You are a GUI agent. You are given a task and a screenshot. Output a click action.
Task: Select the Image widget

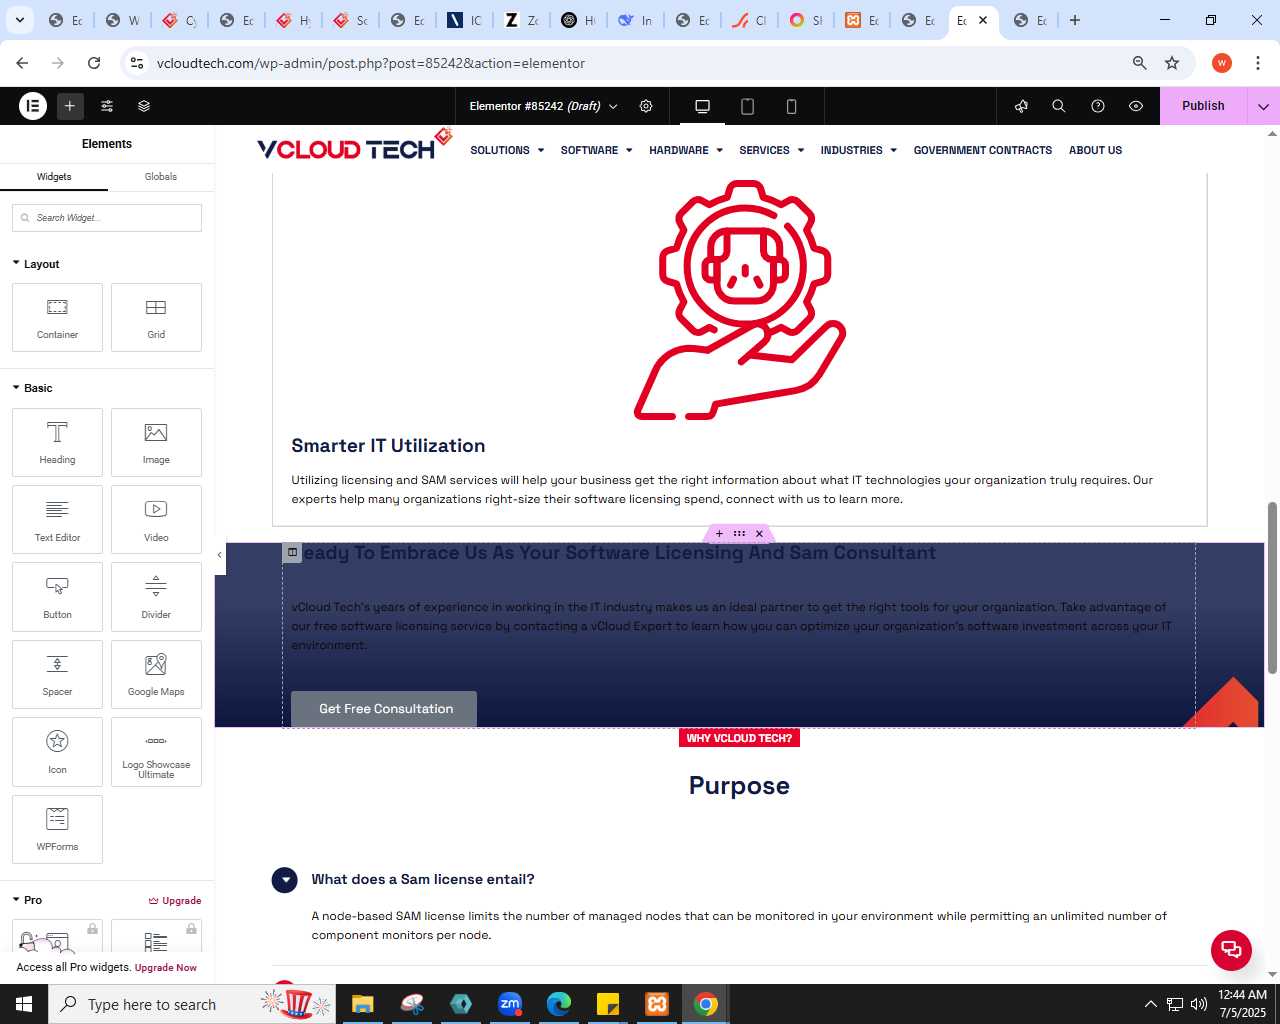(x=156, y=442)
